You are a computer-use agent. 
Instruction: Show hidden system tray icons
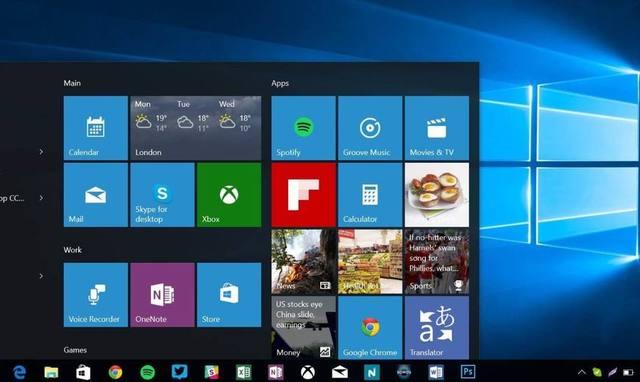582,372
